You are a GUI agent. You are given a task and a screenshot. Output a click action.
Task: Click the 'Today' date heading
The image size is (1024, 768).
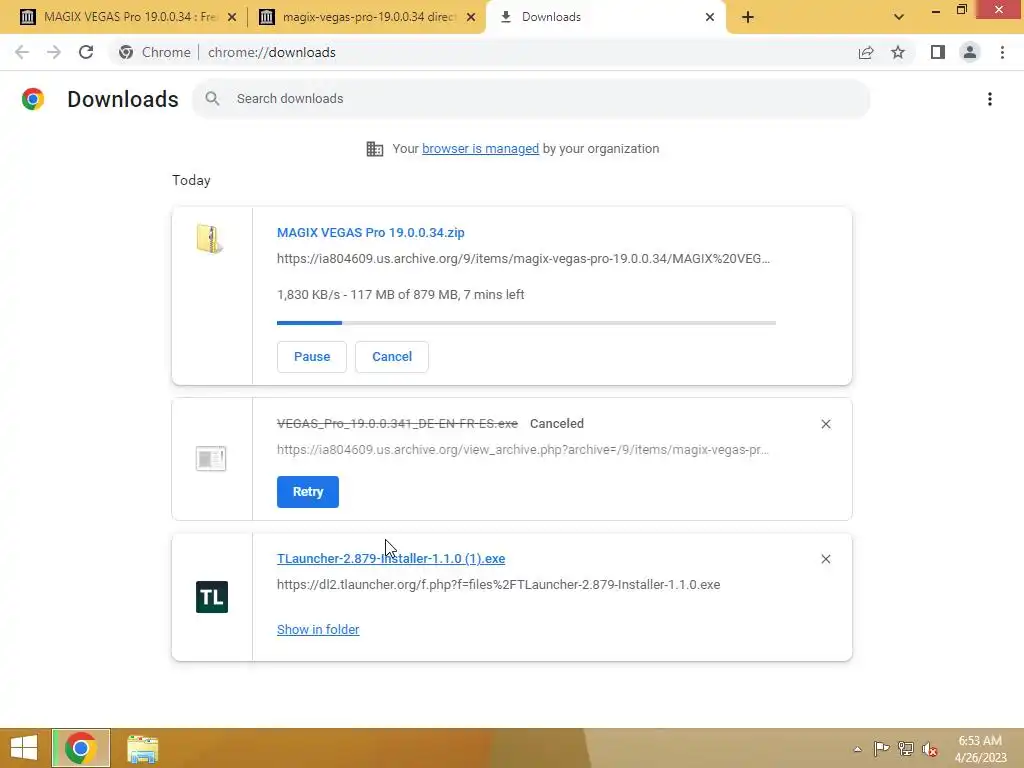click(x=191, y=180)
